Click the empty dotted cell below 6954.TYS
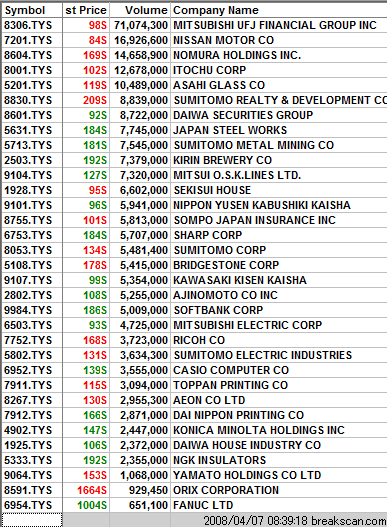Viewport: 387px width, 527px height. (32, 520)
